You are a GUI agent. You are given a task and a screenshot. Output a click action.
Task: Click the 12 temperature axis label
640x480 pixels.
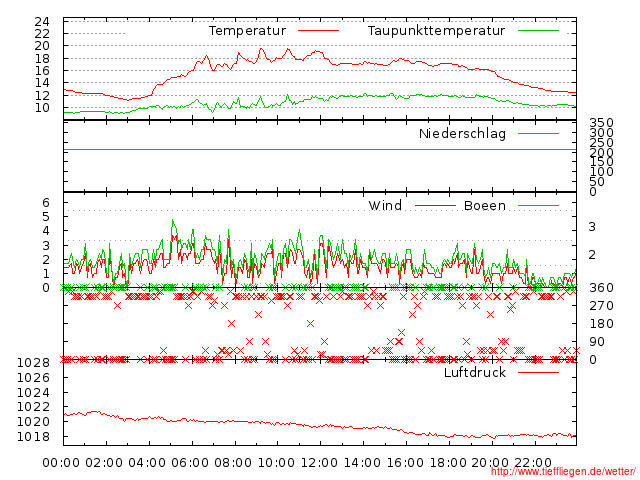(x=42, y=96)
